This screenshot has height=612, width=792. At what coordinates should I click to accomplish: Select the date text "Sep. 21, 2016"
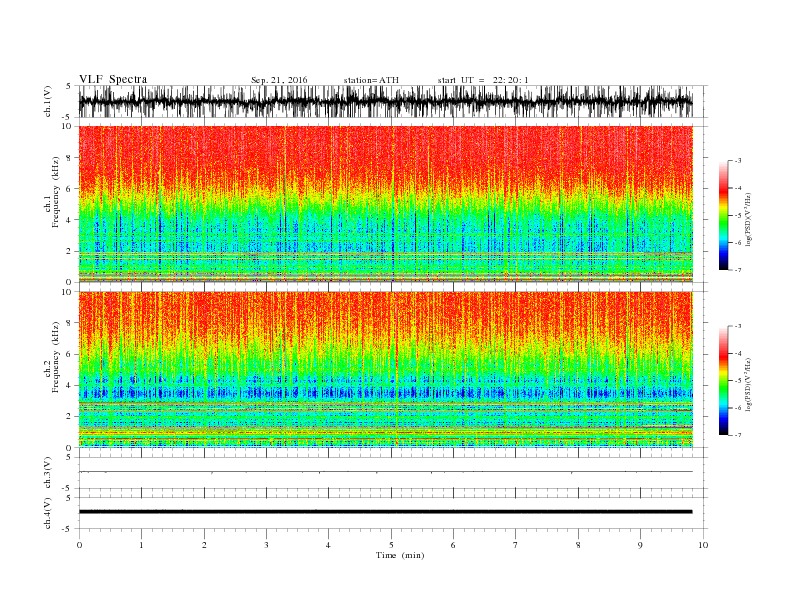pos(279,80)
